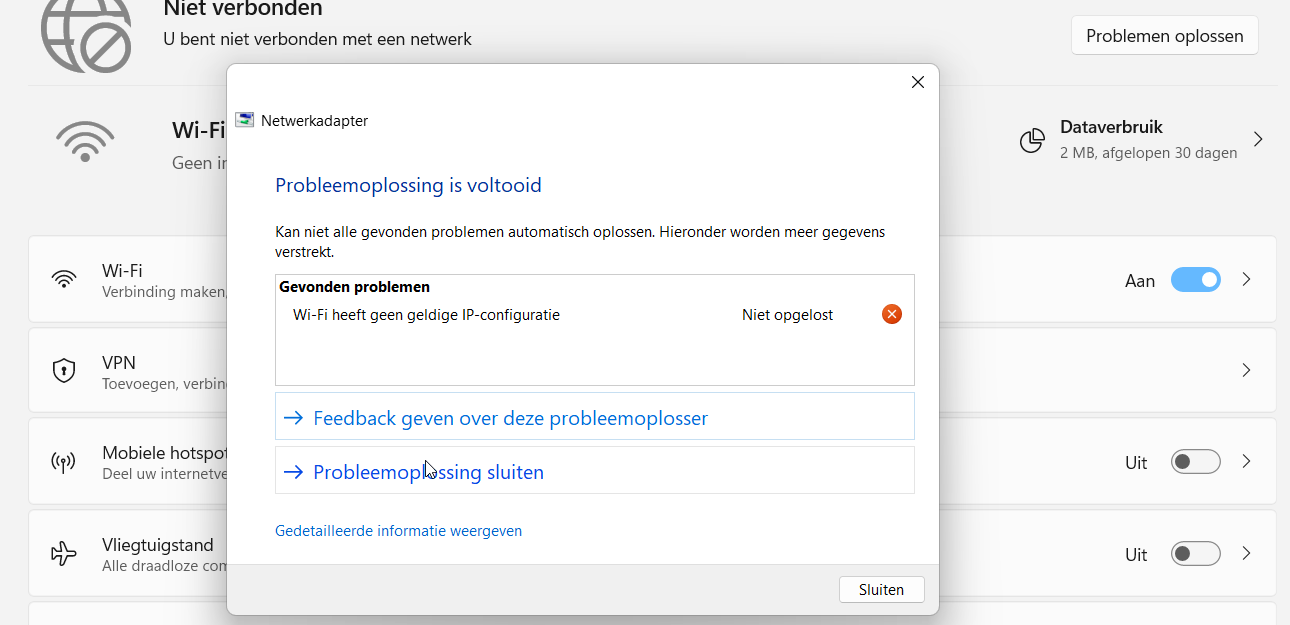
Task: Expand the Vliegtuigstand row chevron
Action: pyautogui.click(x=1246, y=553)
